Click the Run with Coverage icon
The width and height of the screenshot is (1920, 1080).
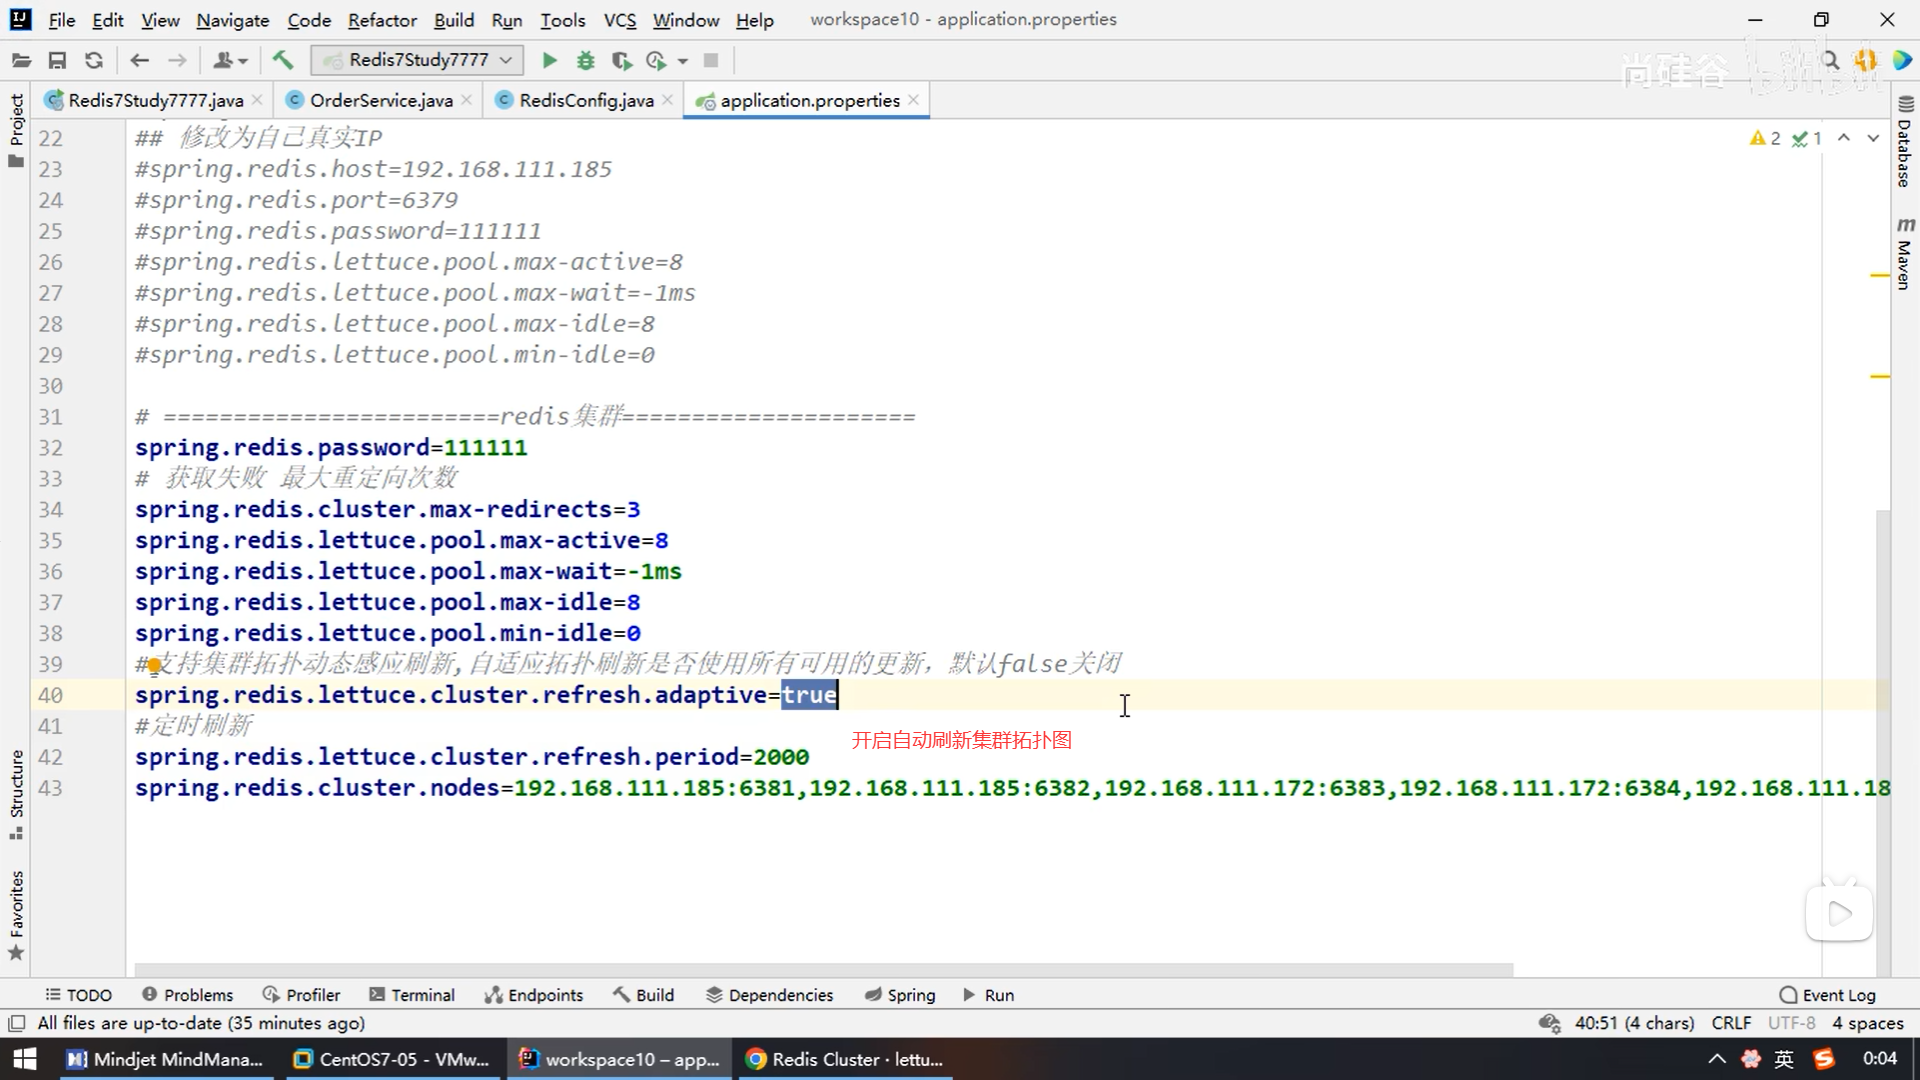click(x=621, y=61)
